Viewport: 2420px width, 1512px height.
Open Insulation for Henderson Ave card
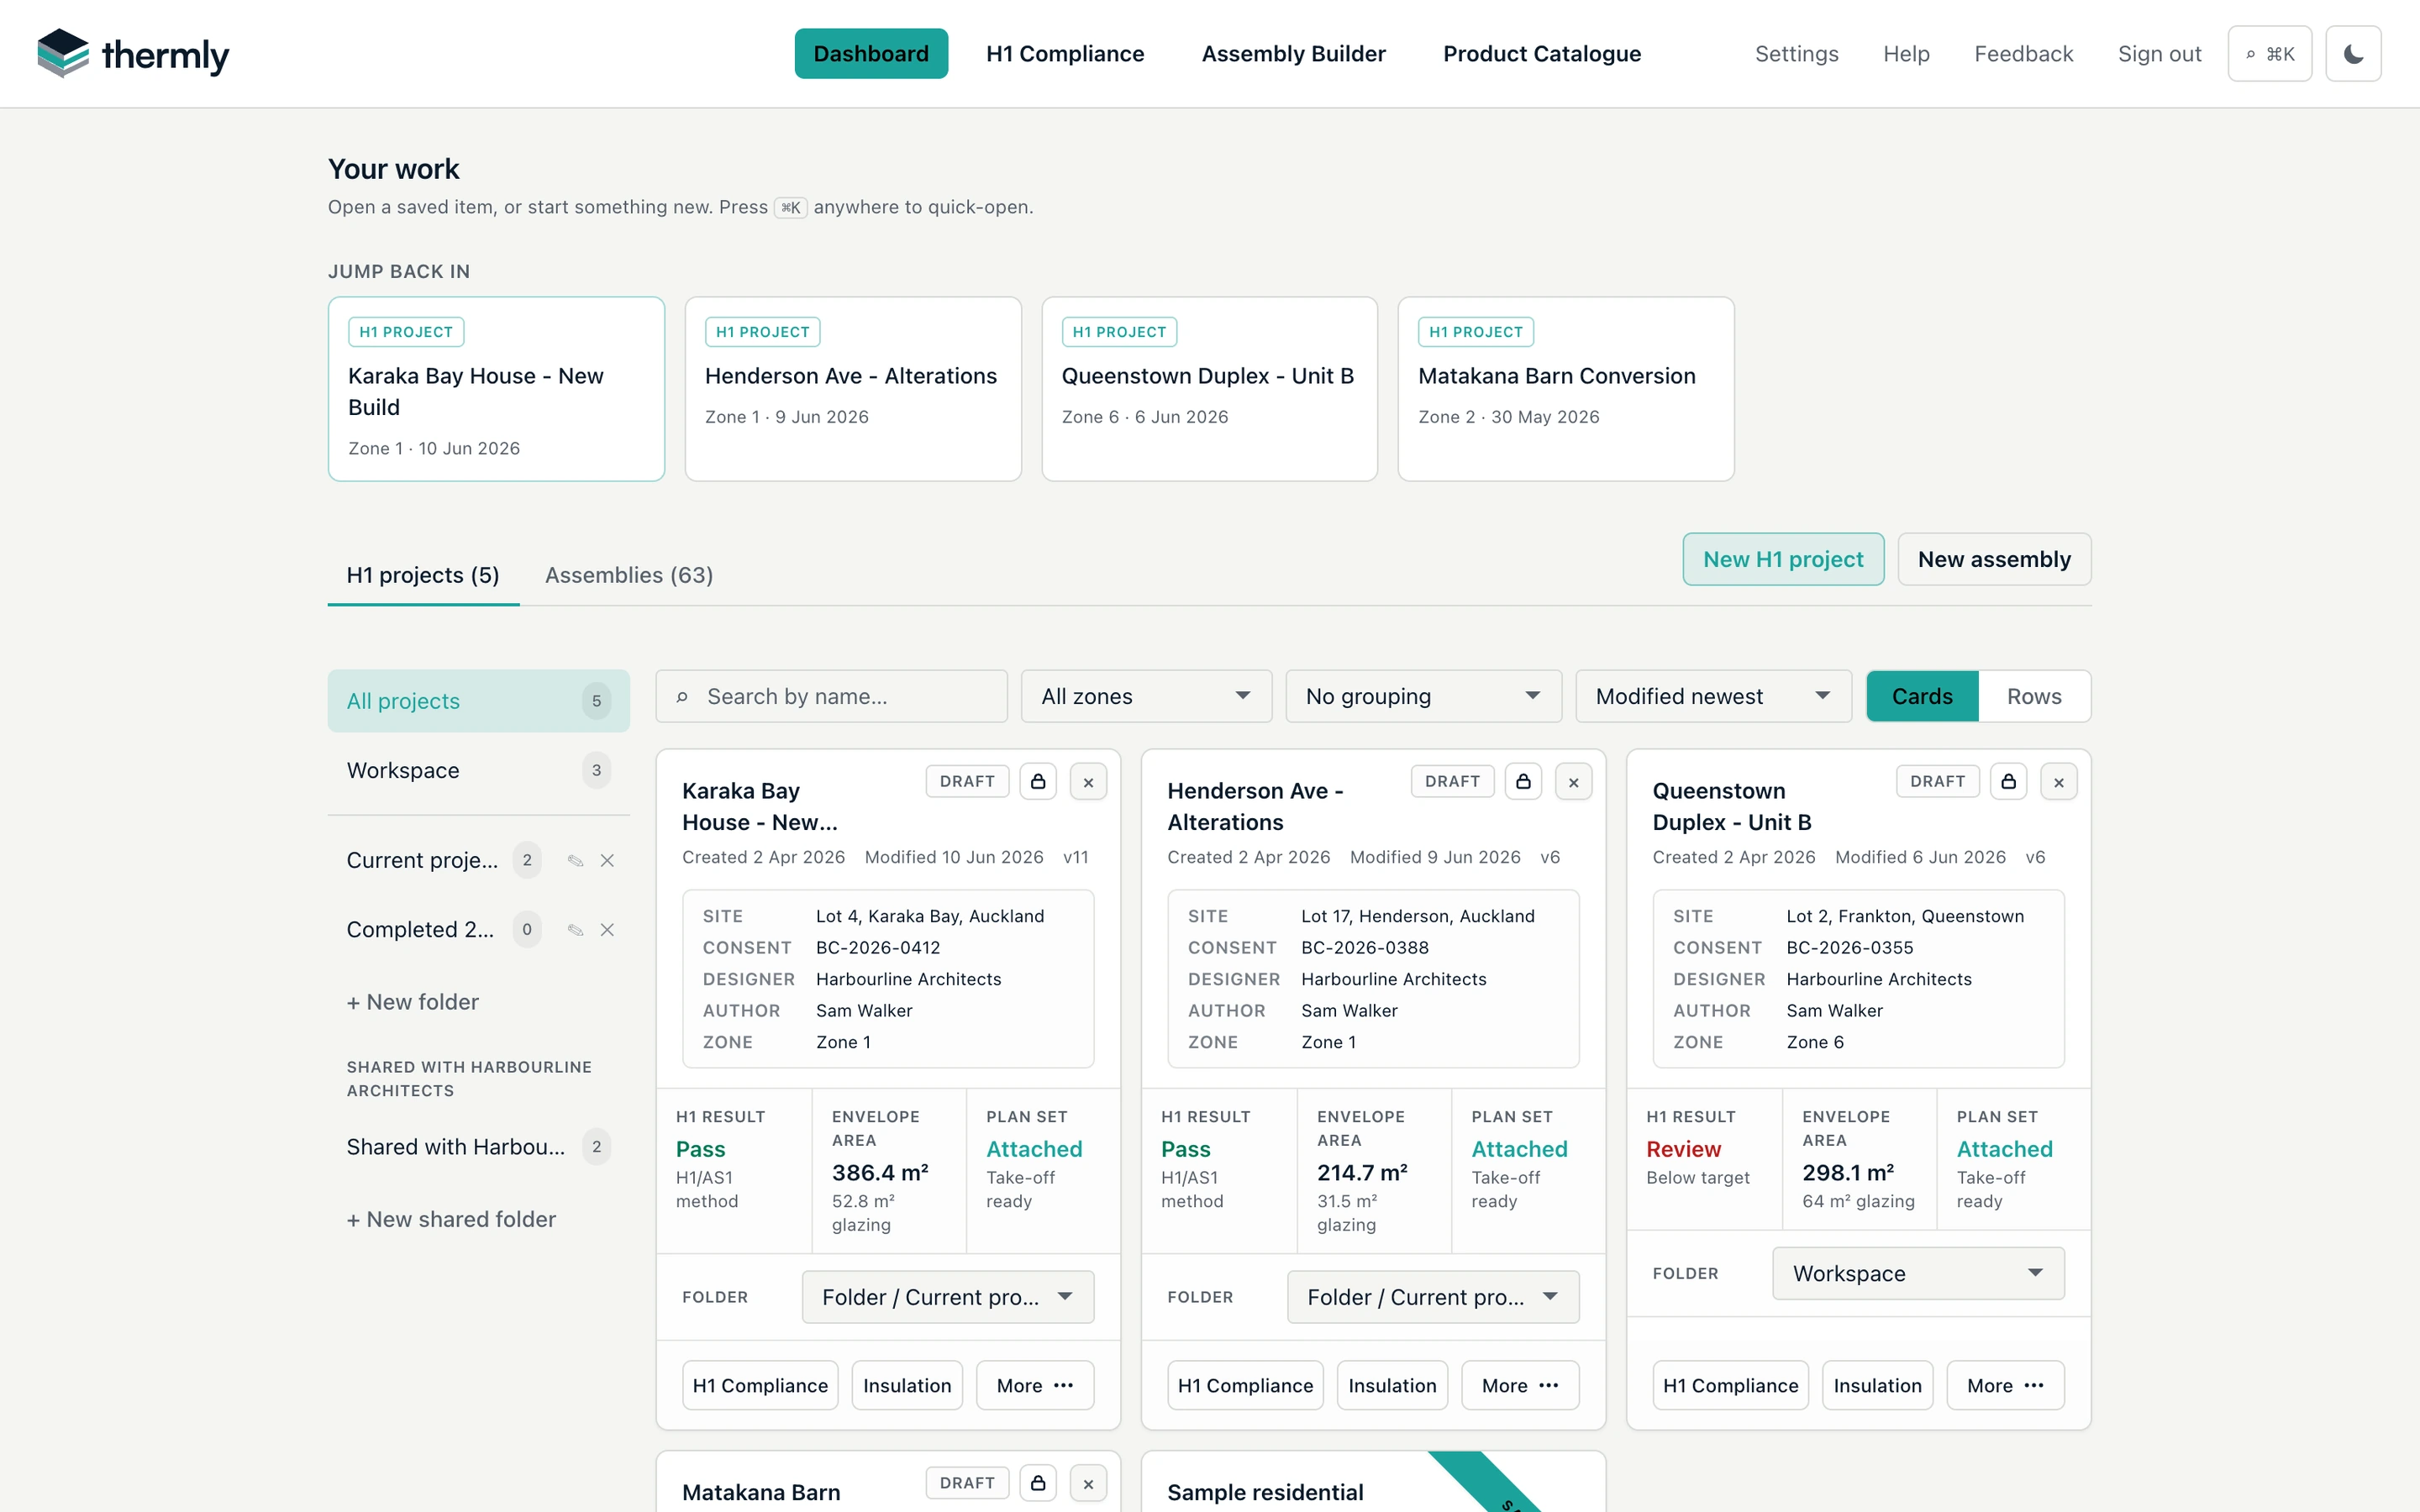1392,1385
